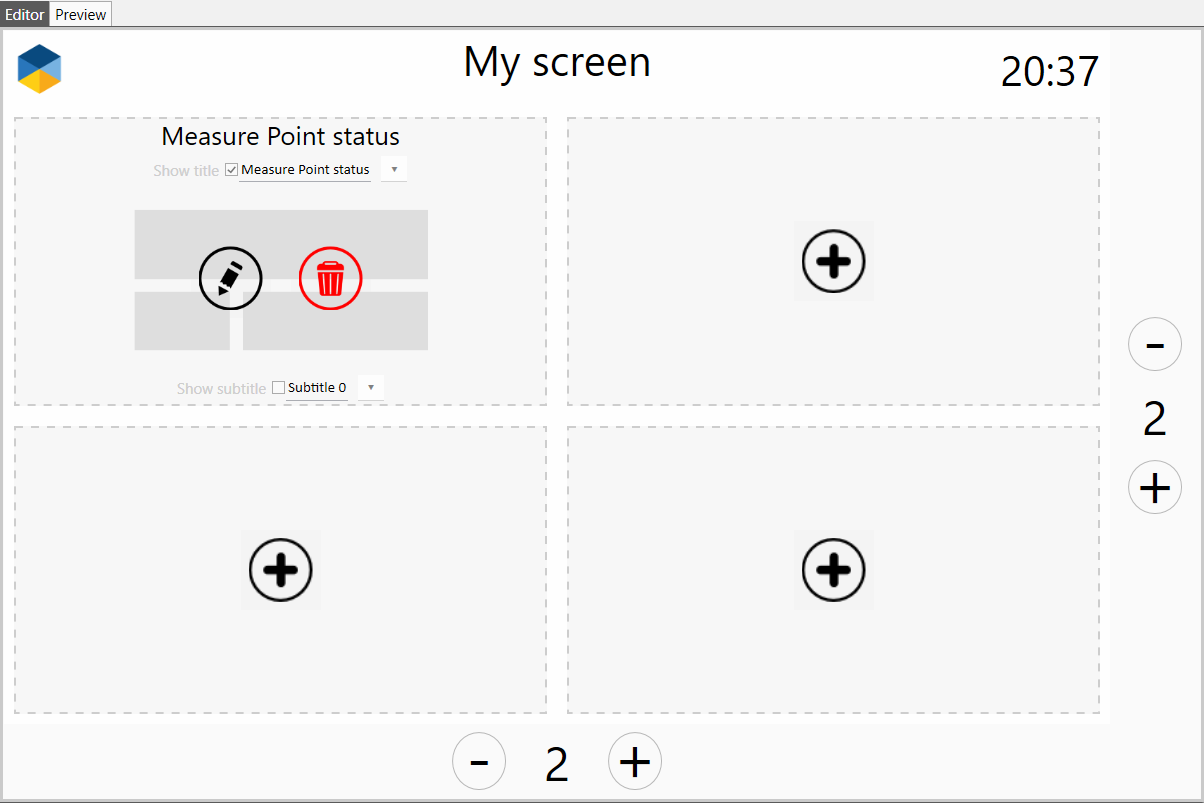Uncheck the Show title checkbox
The image size is (1204, 803).
click(x=232, y=170)
